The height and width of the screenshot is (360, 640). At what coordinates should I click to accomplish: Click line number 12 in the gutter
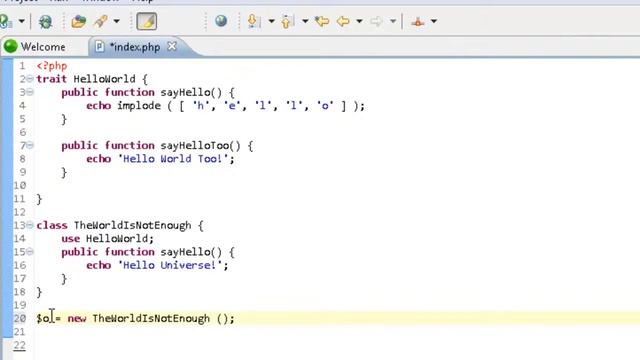point(20,212)
